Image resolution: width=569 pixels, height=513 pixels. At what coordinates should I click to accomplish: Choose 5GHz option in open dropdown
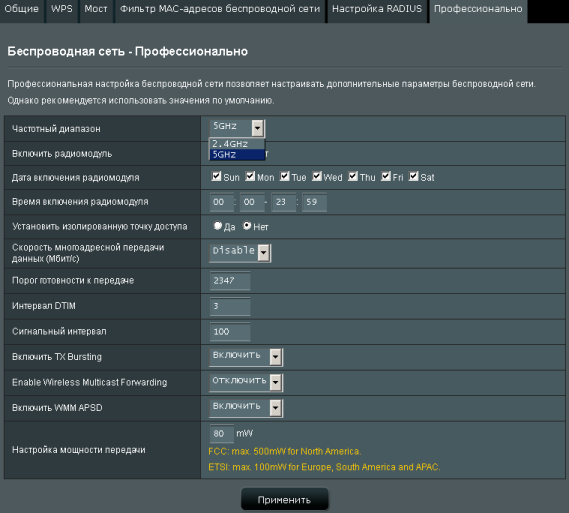click(x=237, y=155)
